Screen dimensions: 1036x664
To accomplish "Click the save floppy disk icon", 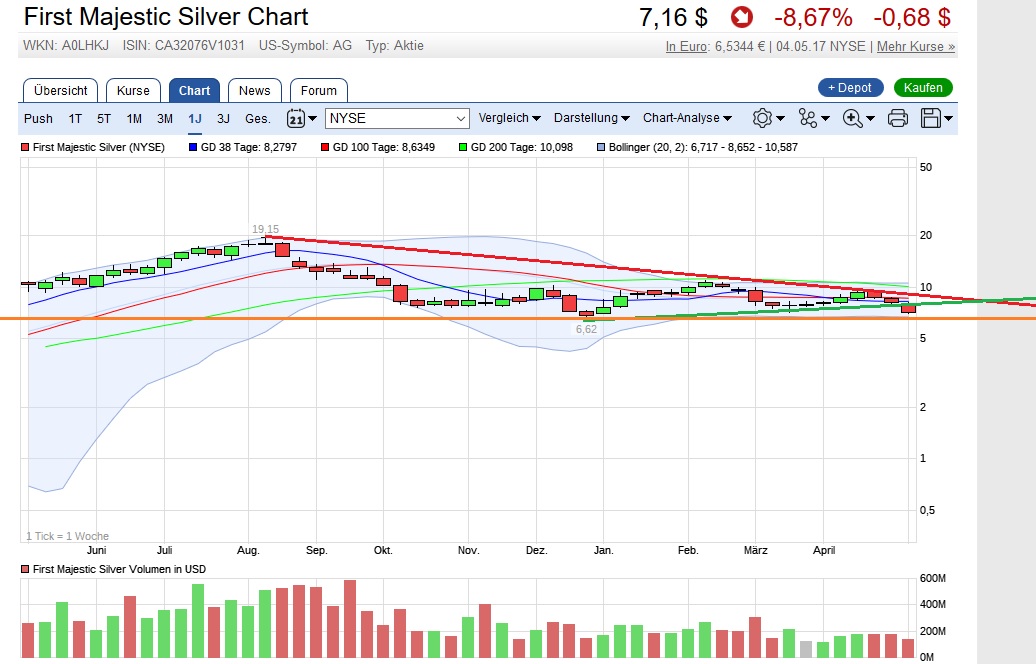I will (x=931, y=118).
